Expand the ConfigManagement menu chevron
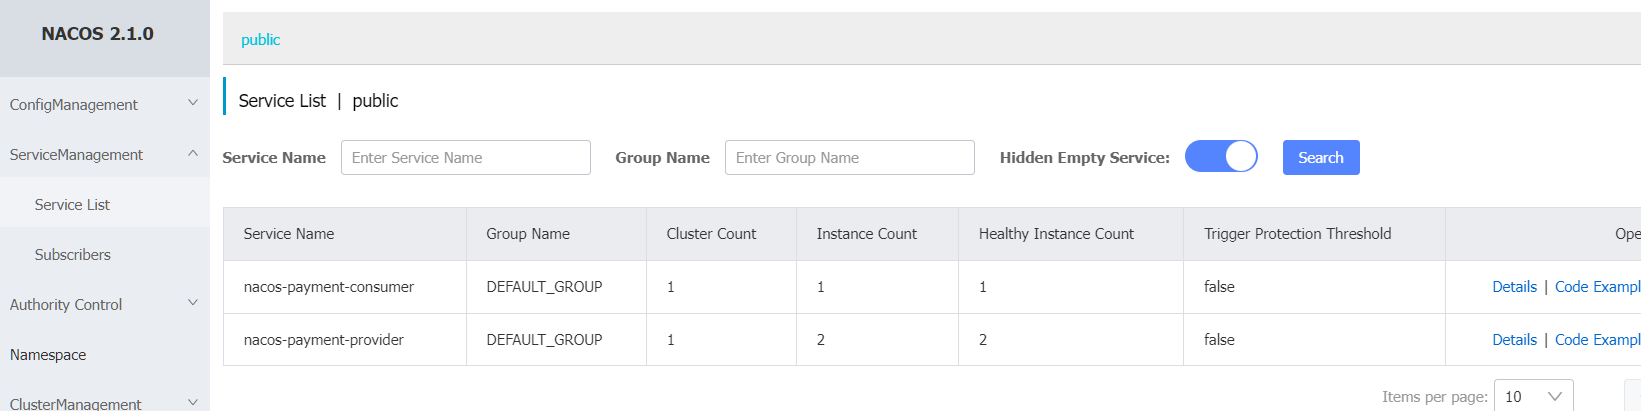The width and height of the screenshot is (1641, 411). pyautogui.click(x=193, y=103)
